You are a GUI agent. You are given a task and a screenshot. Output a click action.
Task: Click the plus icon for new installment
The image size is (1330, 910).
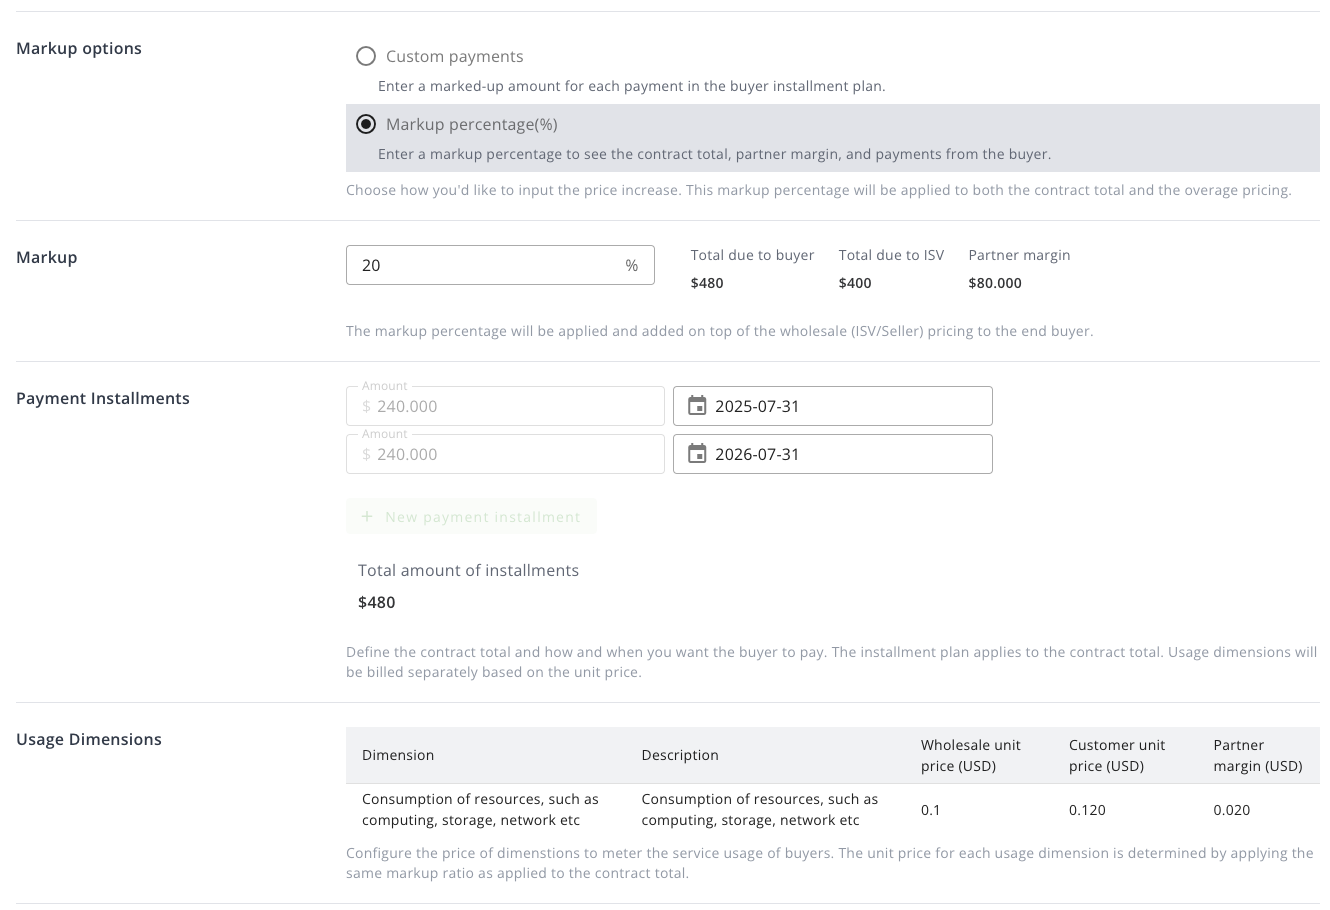[x=367, y=517]
